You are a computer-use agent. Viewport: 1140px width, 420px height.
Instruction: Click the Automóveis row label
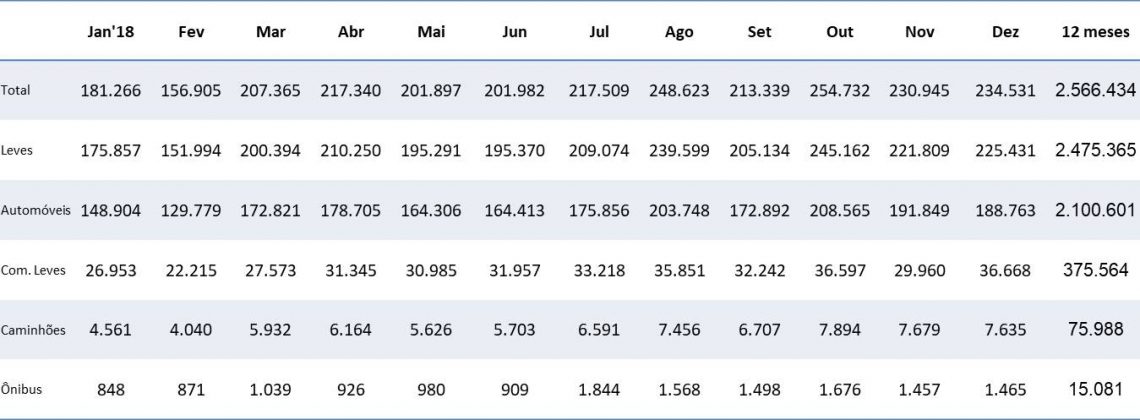click(x=35, y=211)
